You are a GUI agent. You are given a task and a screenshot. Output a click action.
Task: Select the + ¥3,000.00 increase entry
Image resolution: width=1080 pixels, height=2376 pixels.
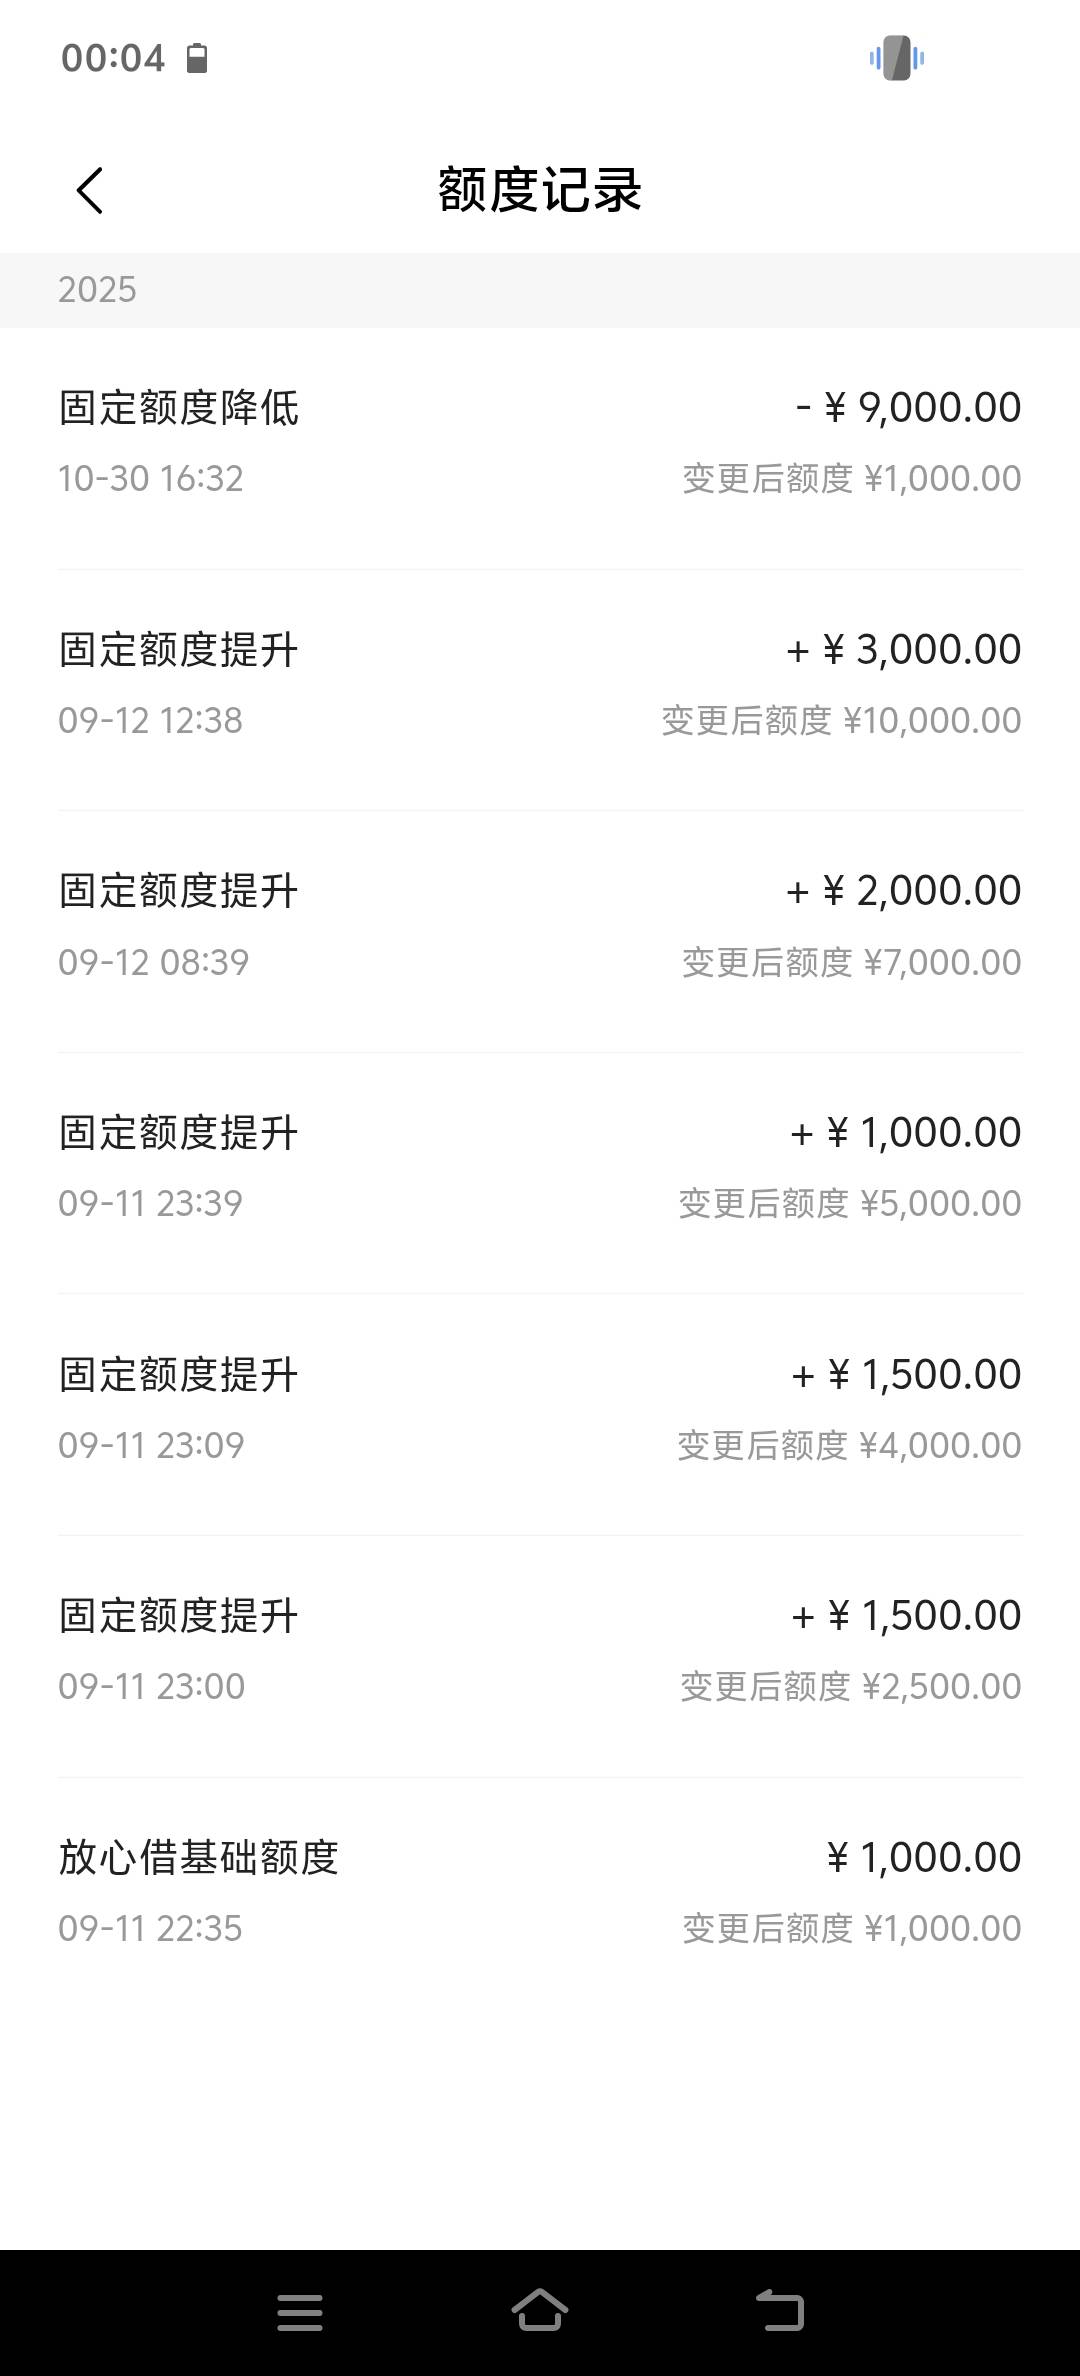click(539, 684)
